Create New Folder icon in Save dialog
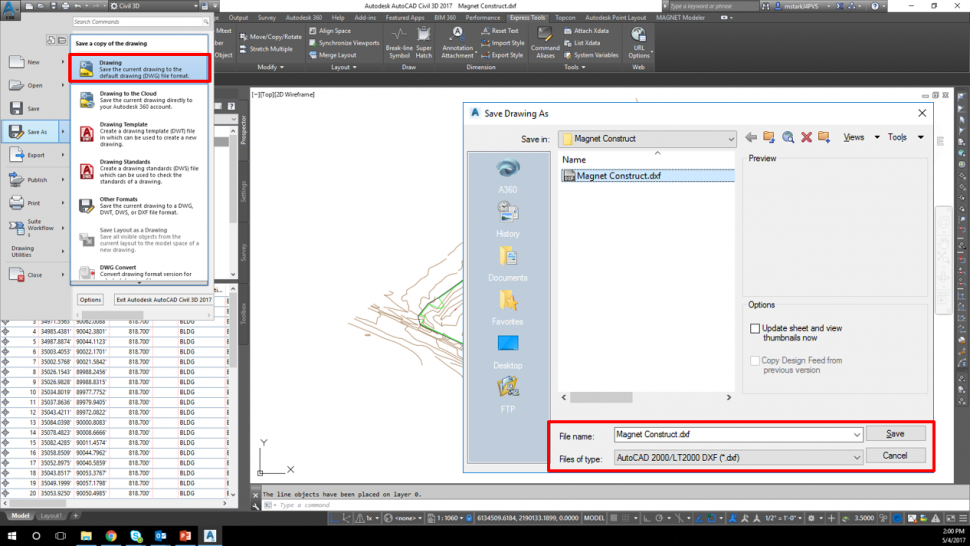 tap(824, 137)
